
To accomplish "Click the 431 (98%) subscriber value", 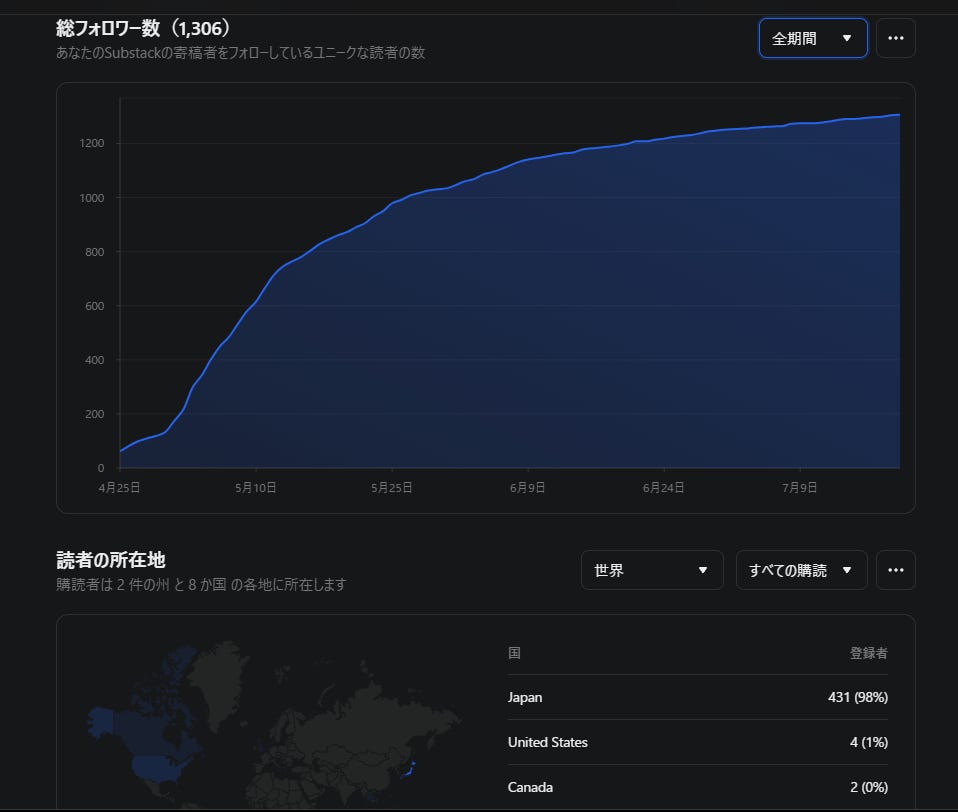I will pyautogui.click(x=858, y=697).
